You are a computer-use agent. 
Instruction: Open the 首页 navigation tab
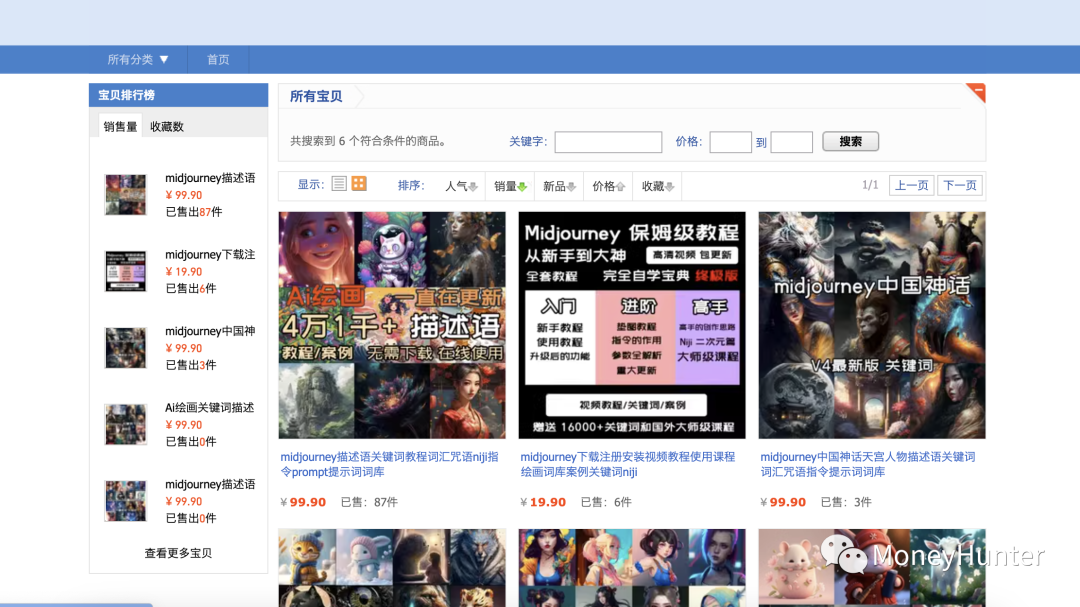pos(218,59)
